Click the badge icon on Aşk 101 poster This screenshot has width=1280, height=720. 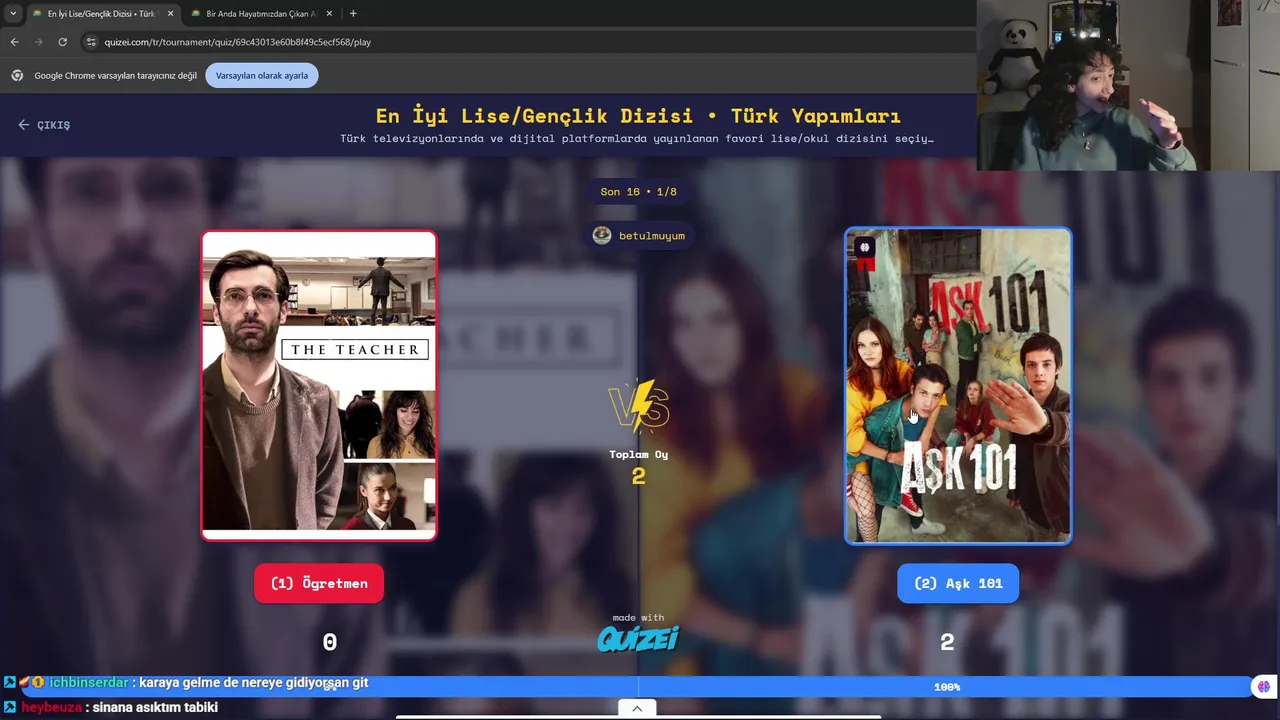point(865,247)
